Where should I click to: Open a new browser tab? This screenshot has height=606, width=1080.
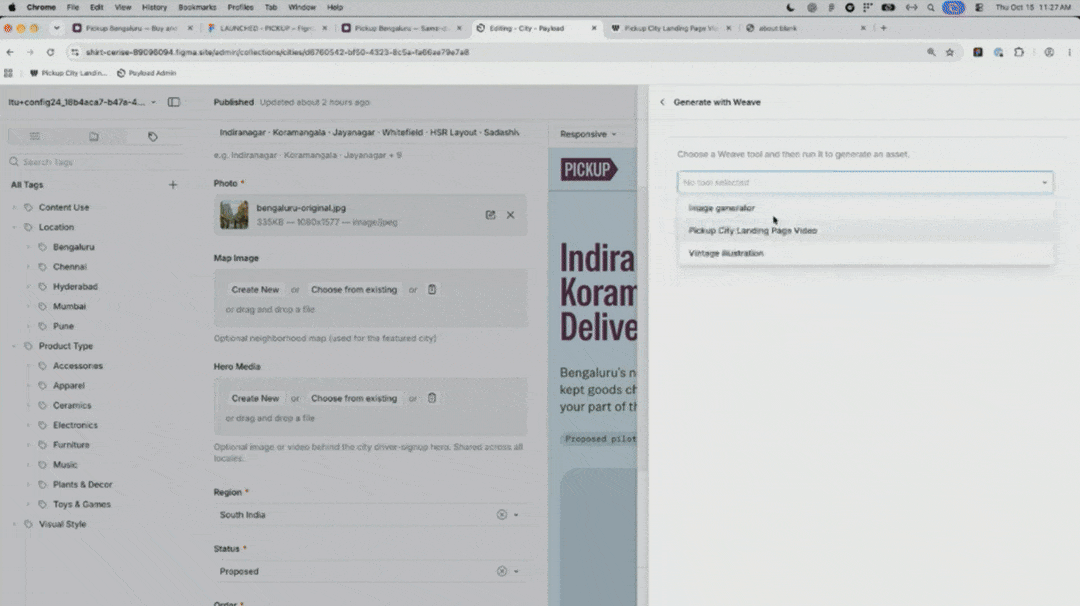click(x=884, y=28)
